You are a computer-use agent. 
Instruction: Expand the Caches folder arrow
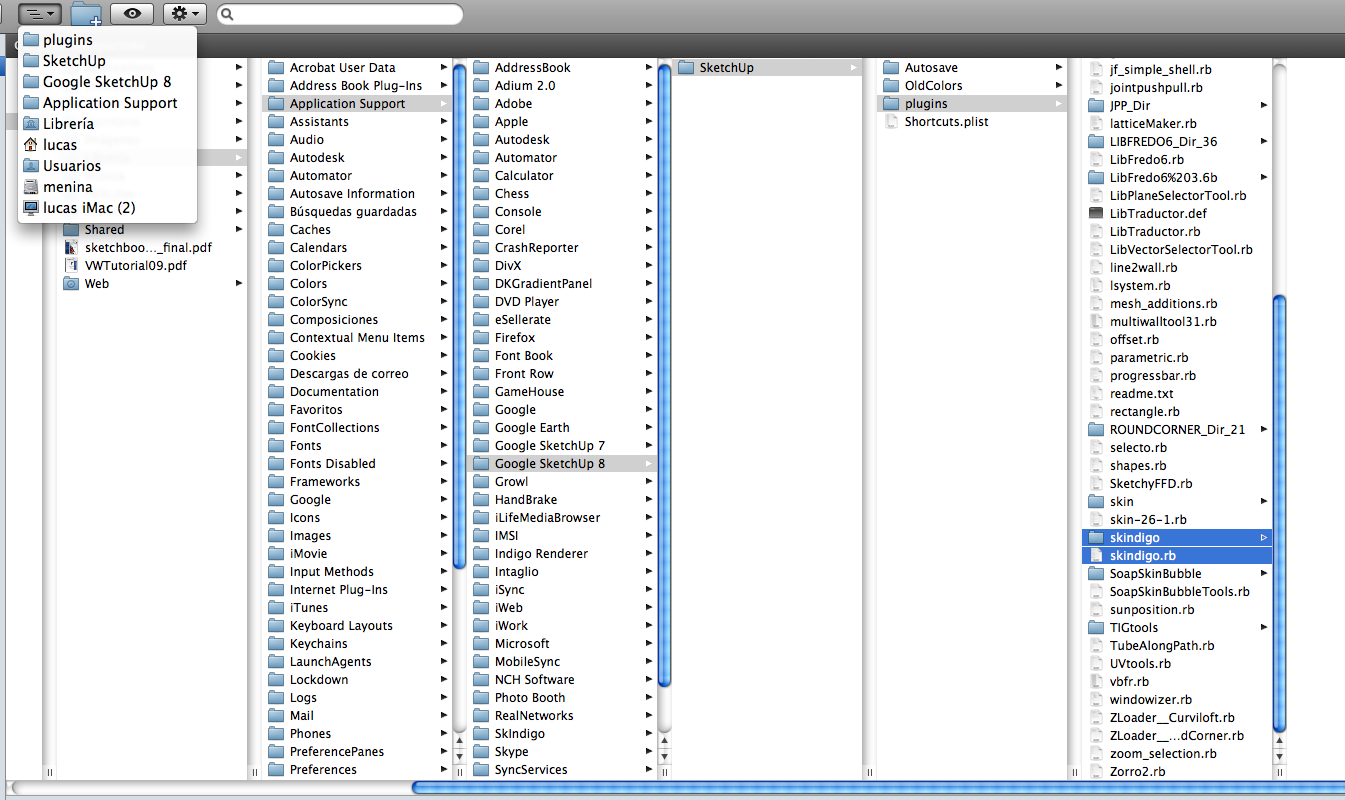444,230
